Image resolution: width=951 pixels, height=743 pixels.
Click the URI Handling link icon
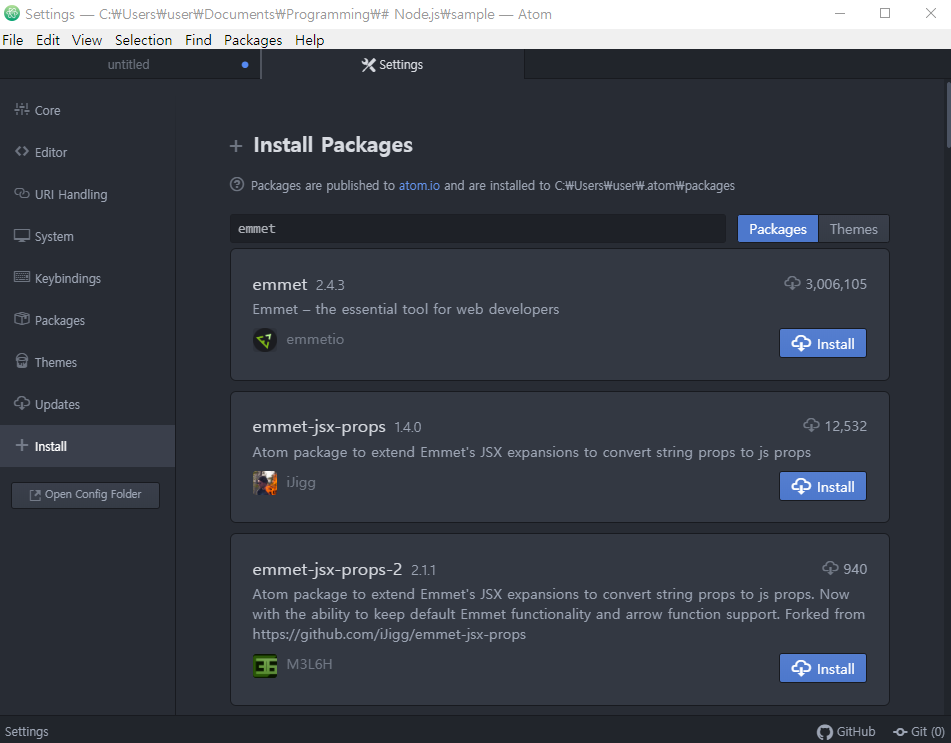point(22,193)
